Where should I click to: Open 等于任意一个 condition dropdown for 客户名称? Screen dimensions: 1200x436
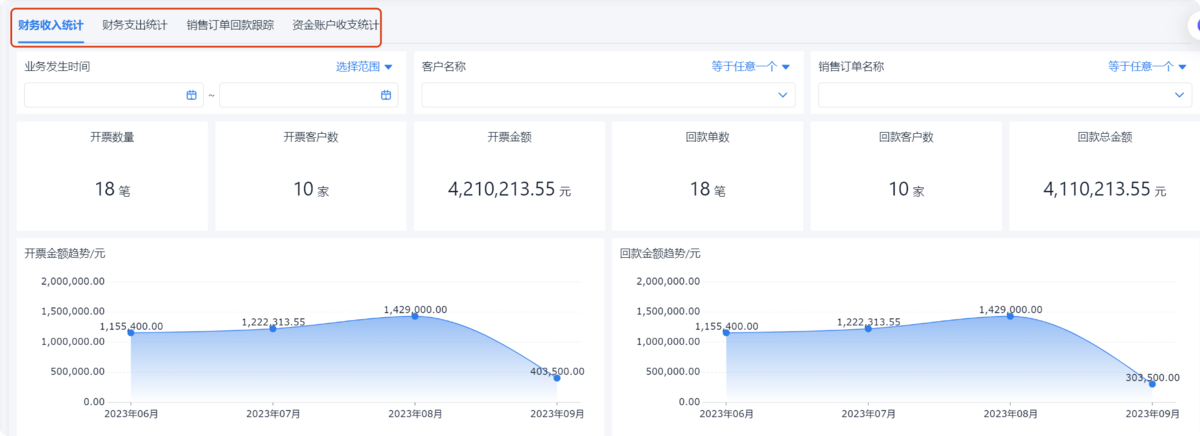[751, 67]
